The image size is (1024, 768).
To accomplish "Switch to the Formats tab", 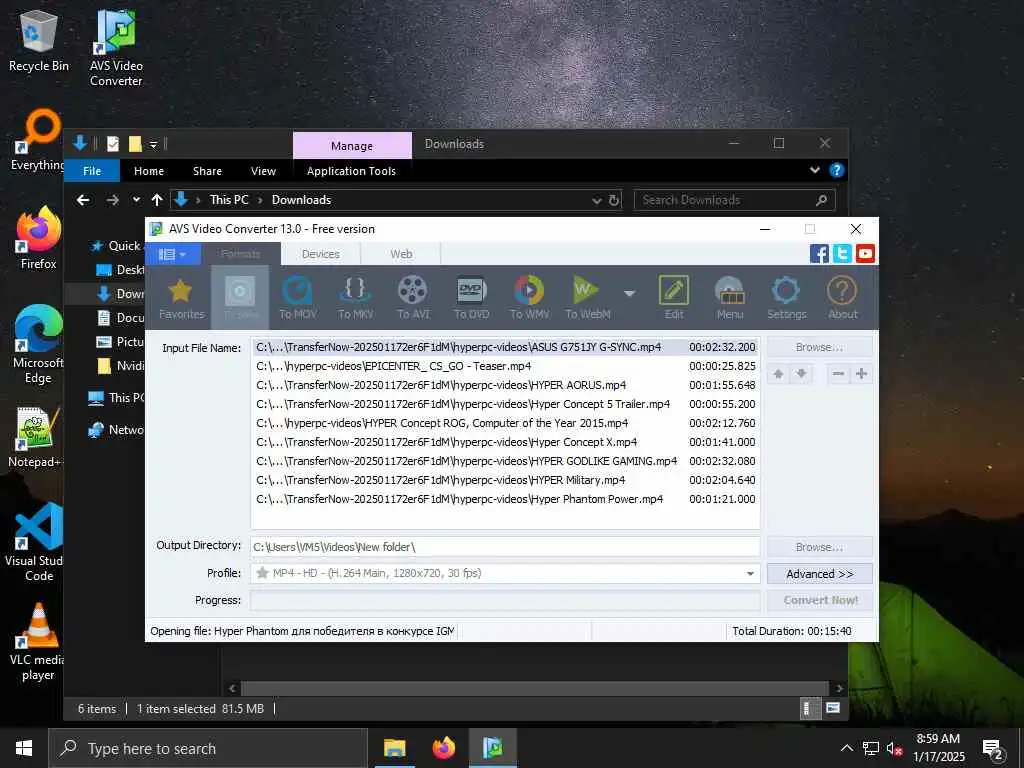I will 241,254.
